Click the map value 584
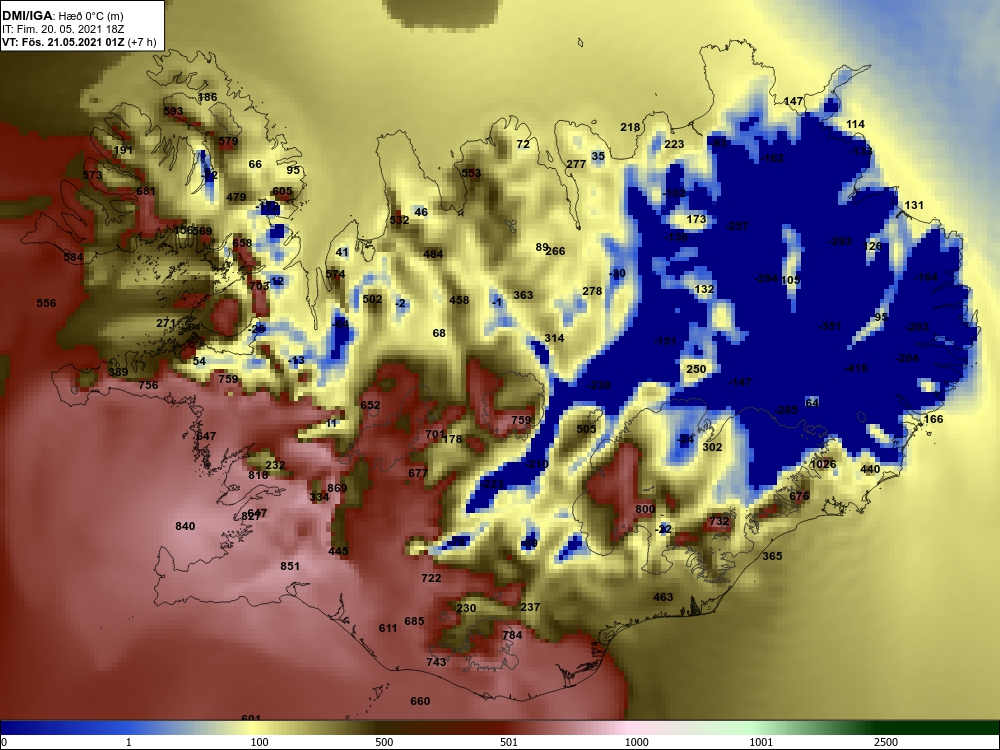 [x=73, y=258]
